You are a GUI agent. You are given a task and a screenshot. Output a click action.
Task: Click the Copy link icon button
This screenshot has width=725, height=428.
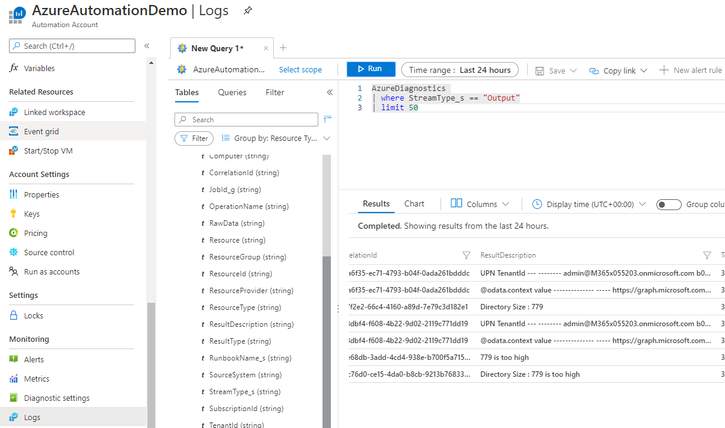594,71
